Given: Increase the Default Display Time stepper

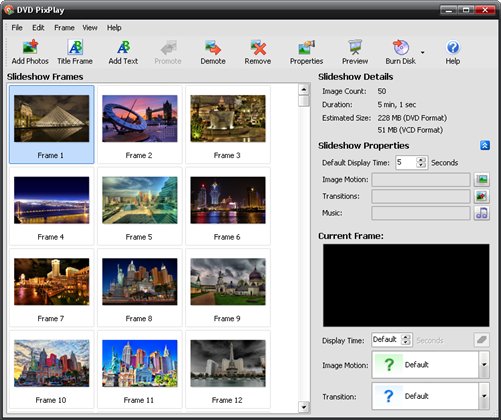Looking at the screenshot, I should 421,160.
